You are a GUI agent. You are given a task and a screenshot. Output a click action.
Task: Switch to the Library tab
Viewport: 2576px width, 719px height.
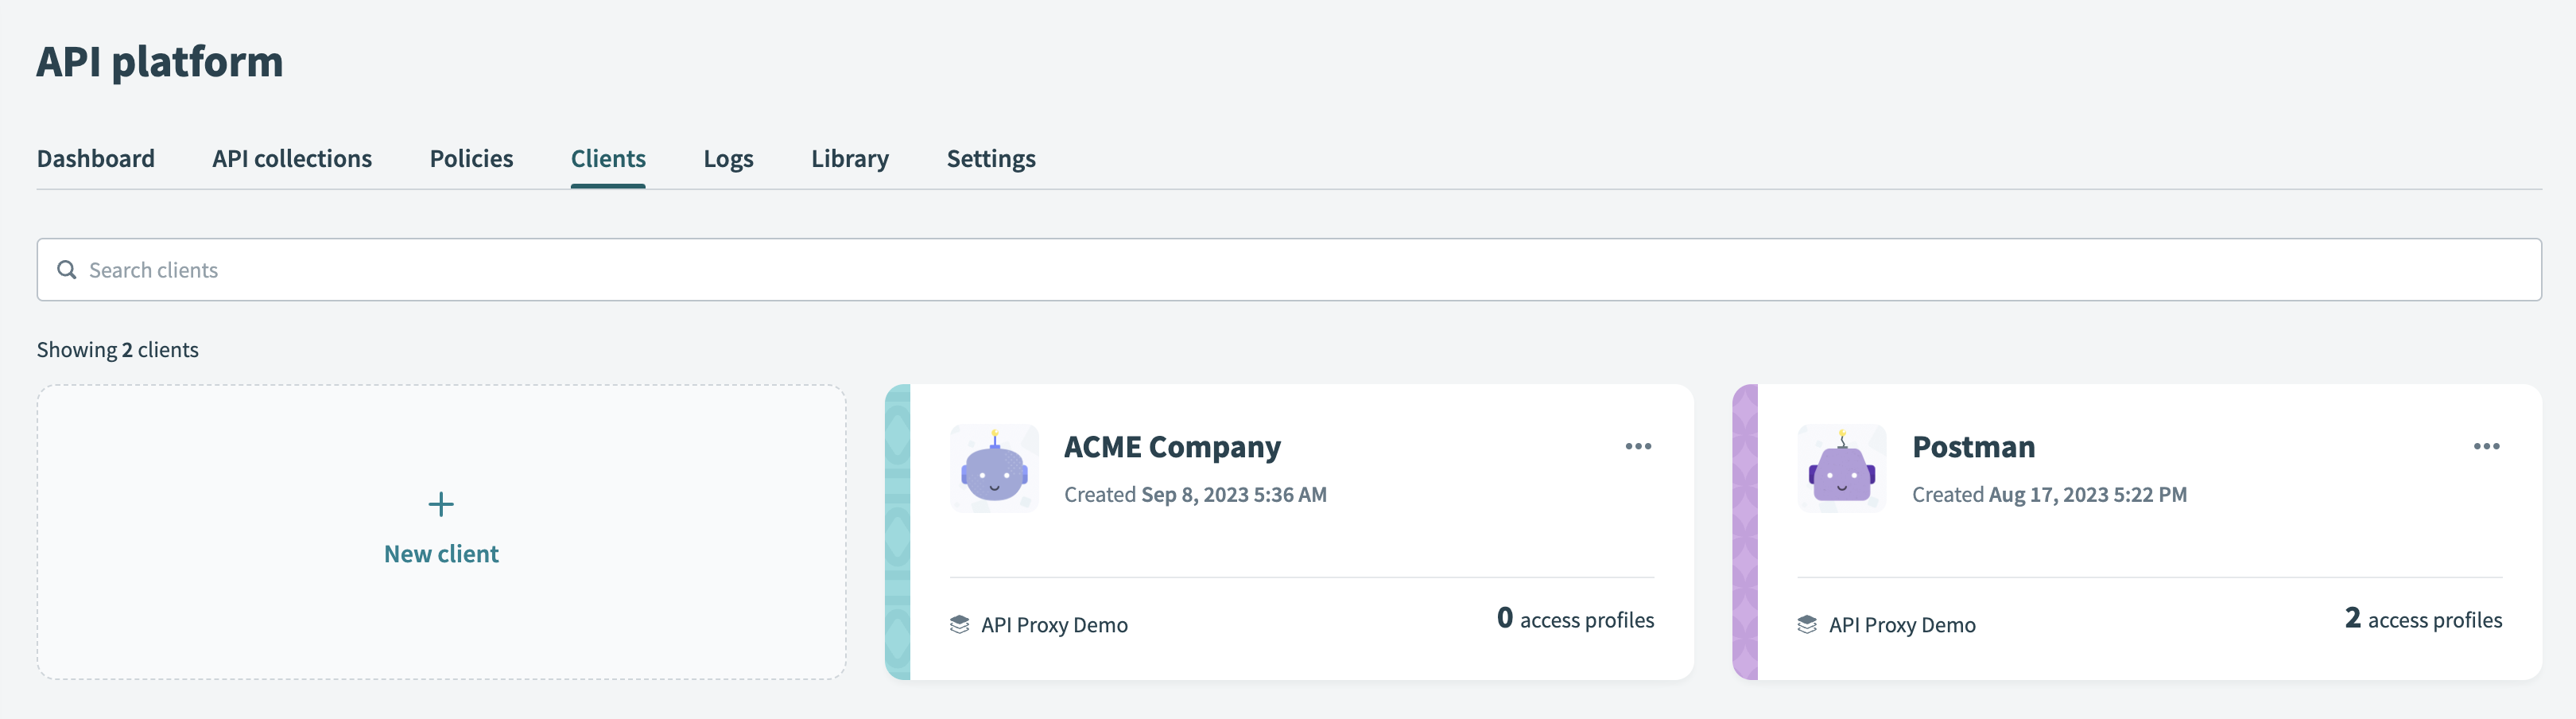849,158
